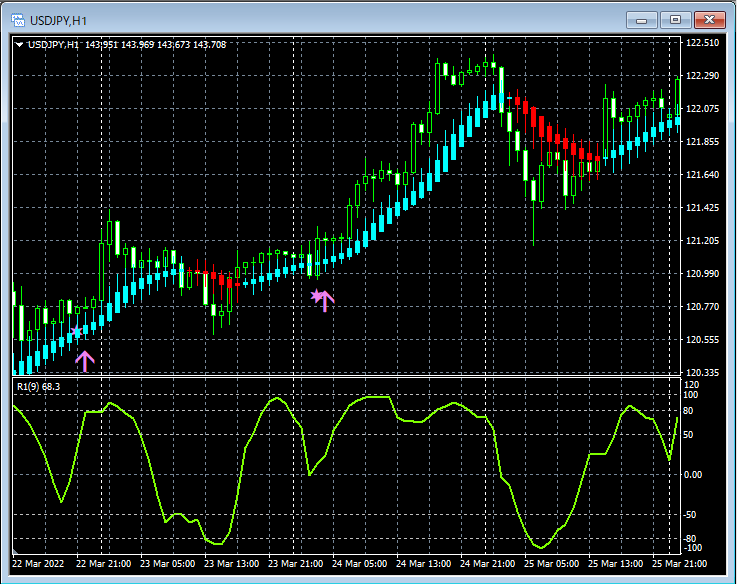The height and width of the screenshot is (584, 738).
Task: Click the 121.855 price scale label
Action: (x=702, y=142)
